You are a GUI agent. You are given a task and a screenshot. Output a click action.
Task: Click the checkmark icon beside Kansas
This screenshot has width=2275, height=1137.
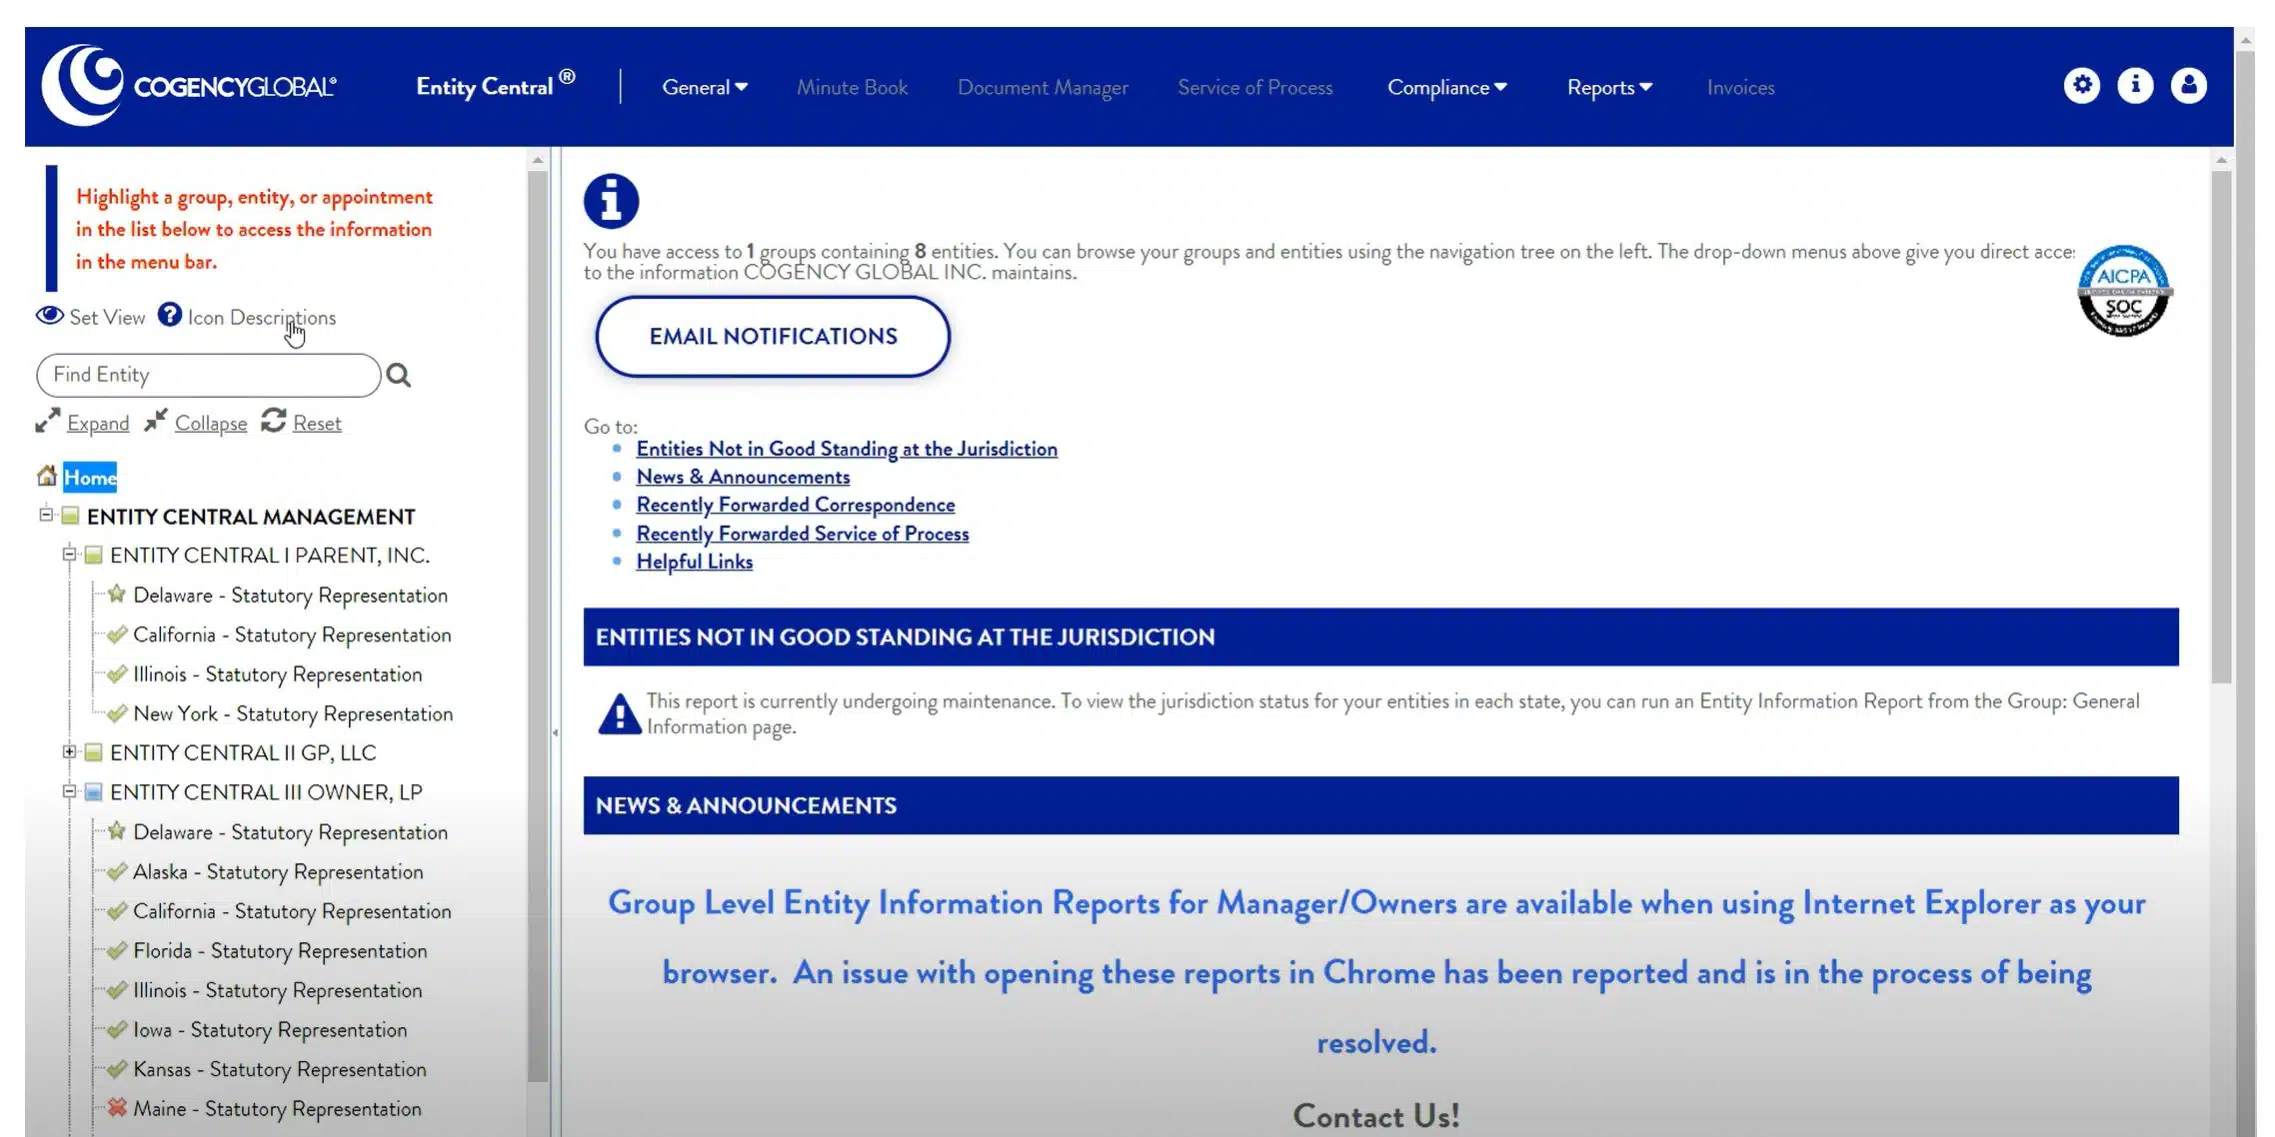tap(117, 1069)
